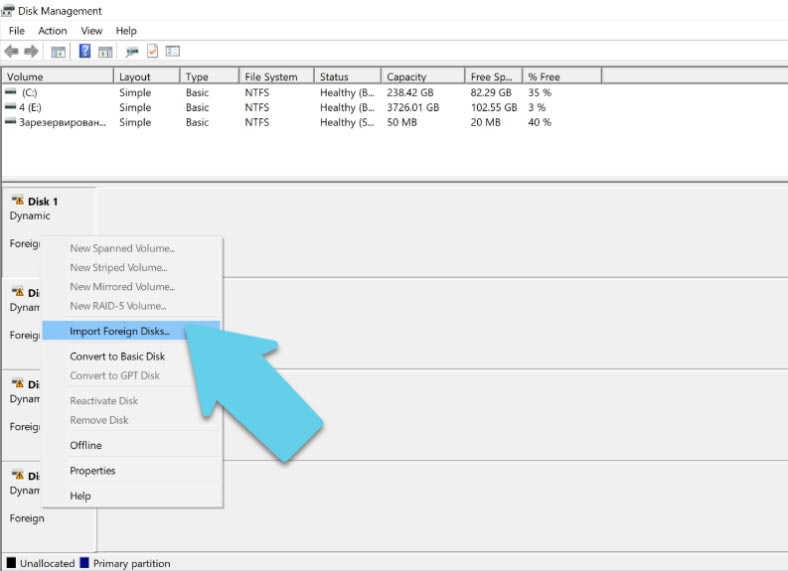Viewport: 788px width, 571px height.
Task: Select the Зарезервирован... volume name
Action: (x=62, y=123)
